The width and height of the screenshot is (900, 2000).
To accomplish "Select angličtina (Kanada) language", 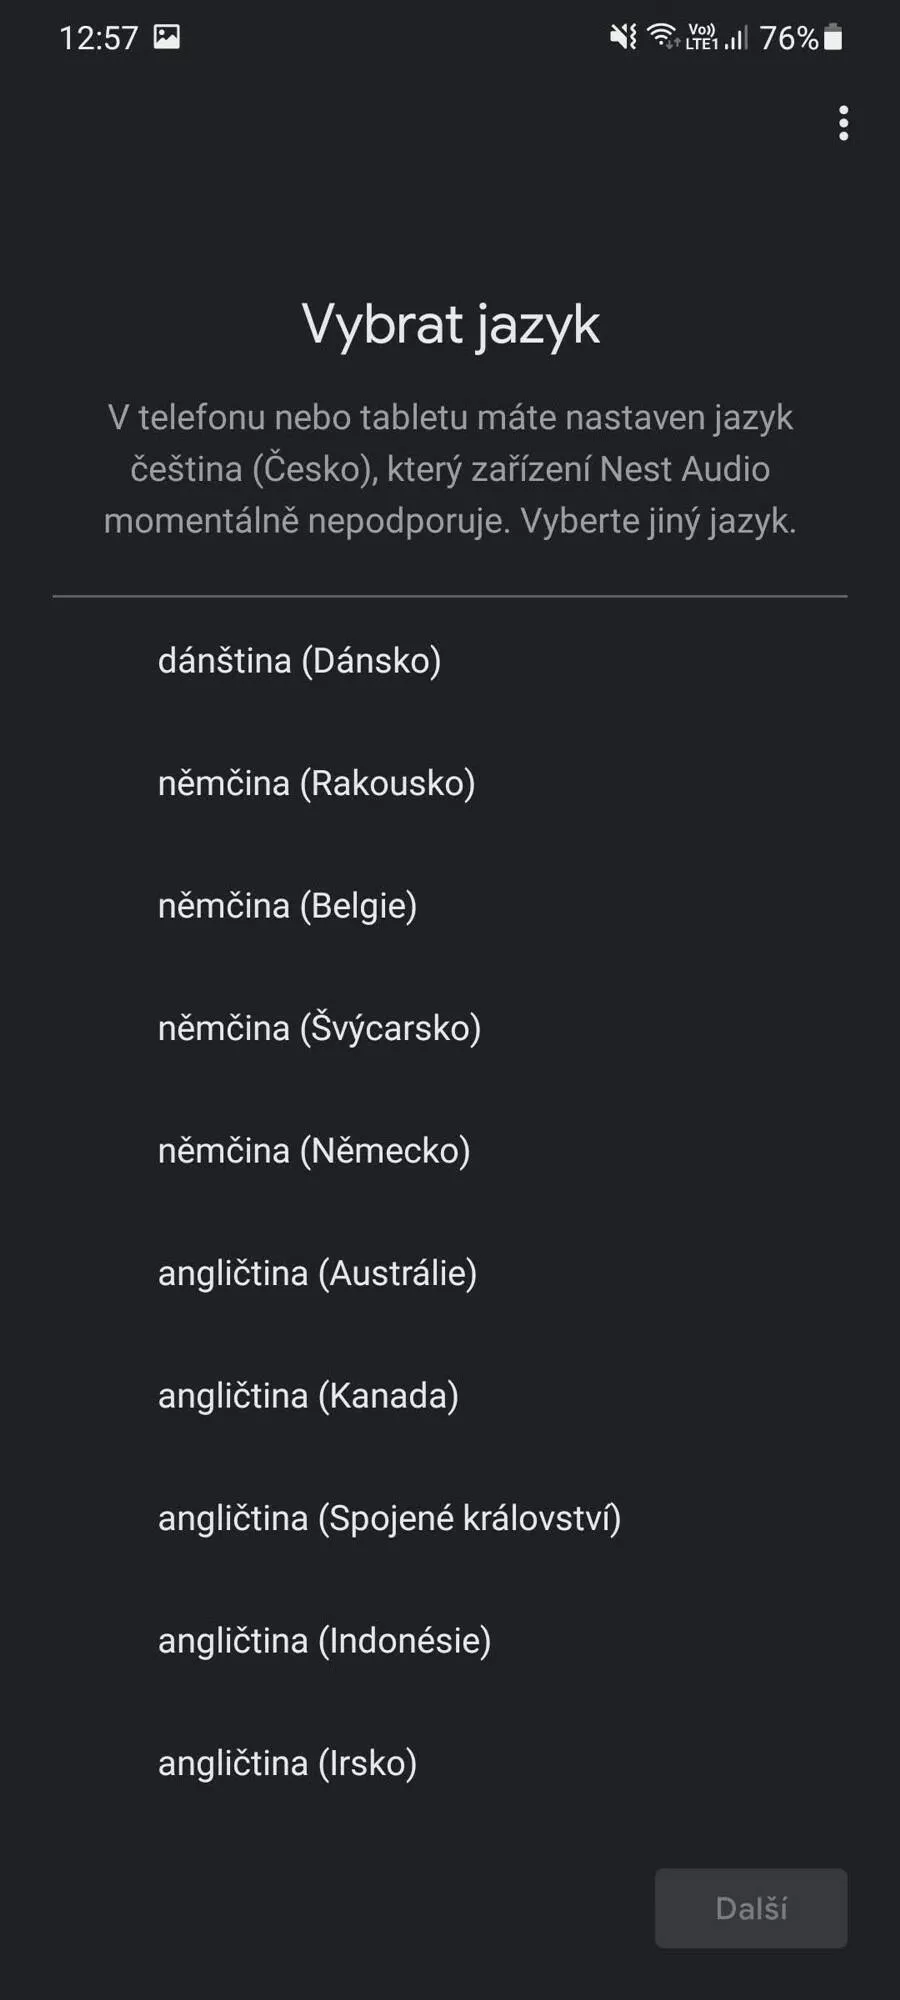I will click(x=450, y=1395).
